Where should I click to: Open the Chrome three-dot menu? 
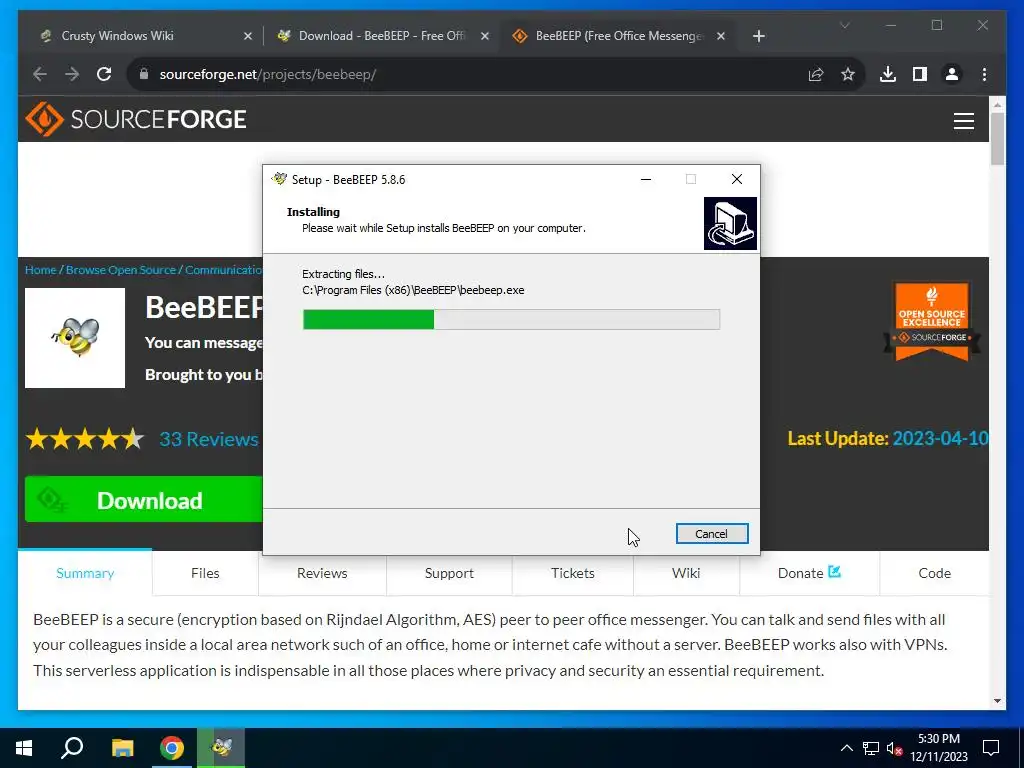(x=984, y=74)
